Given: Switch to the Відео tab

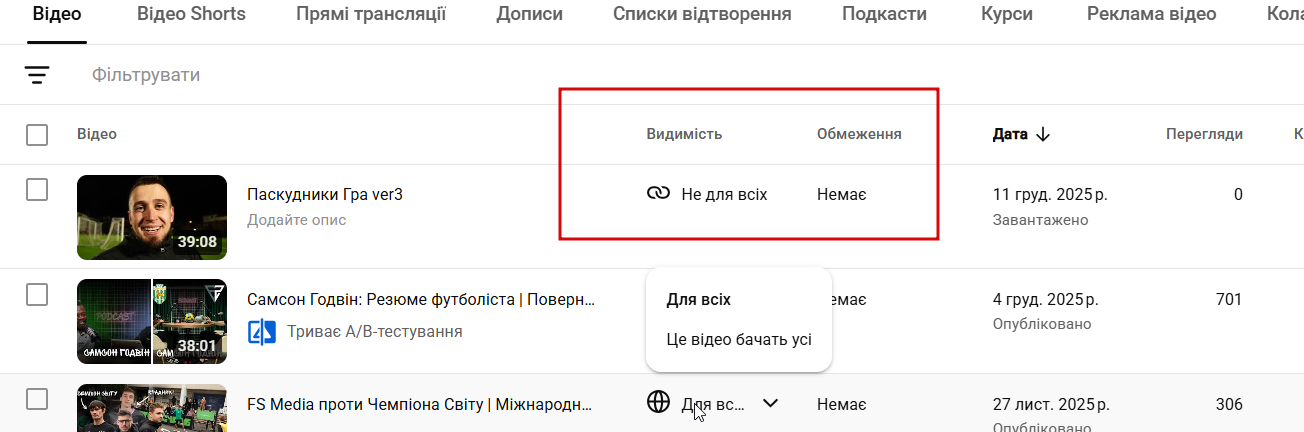Looking at the screenshot, I should (x=57, y=15).
